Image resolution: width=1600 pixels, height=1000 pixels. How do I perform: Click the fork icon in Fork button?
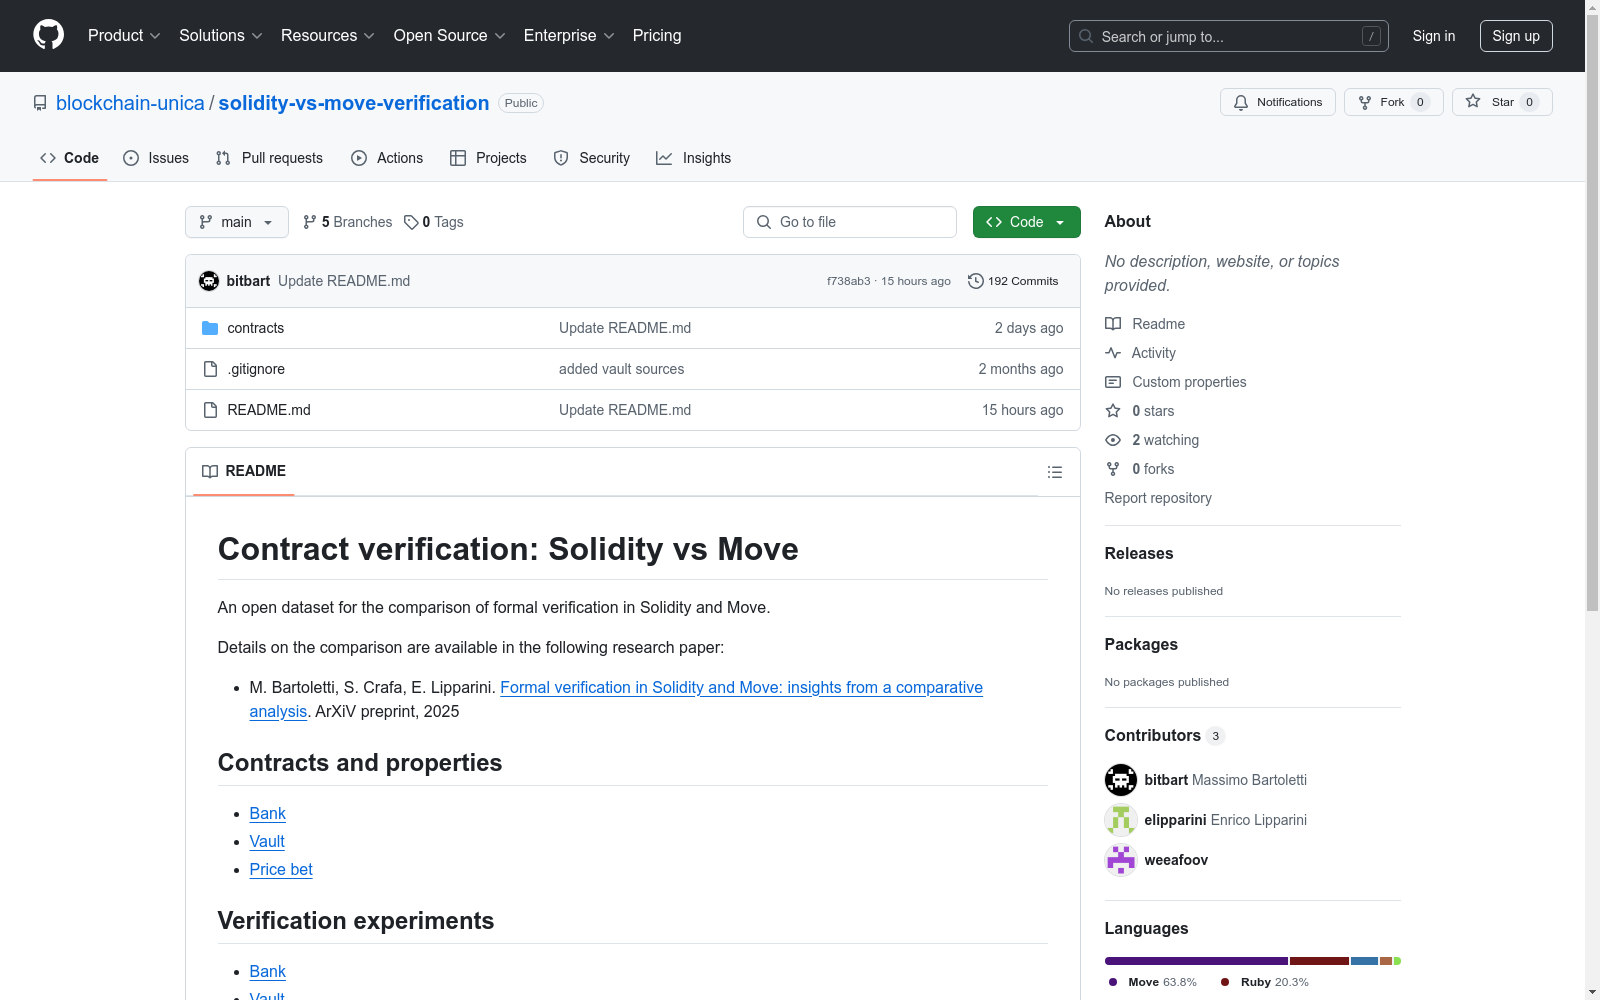pos(1365,102)
